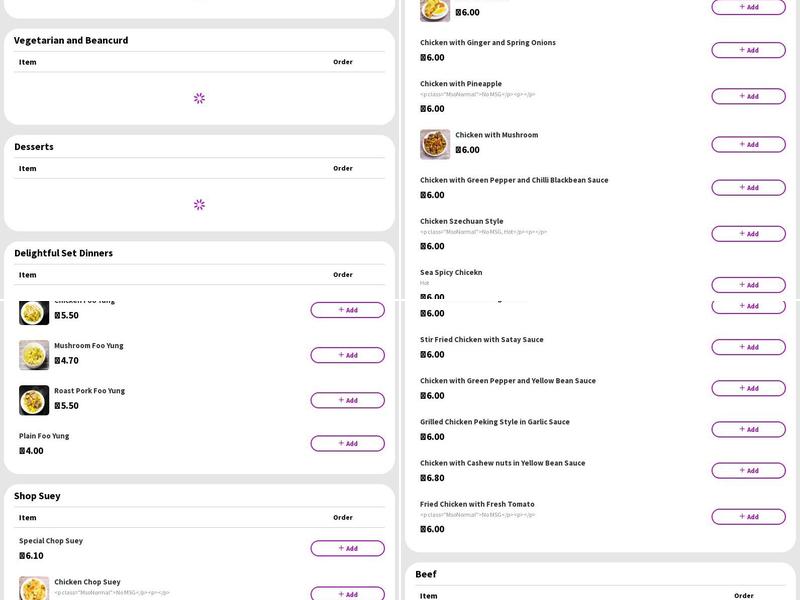
Task: Add Special Chop Suey to order
Action: pyautogui.click(x=347, y=548)
